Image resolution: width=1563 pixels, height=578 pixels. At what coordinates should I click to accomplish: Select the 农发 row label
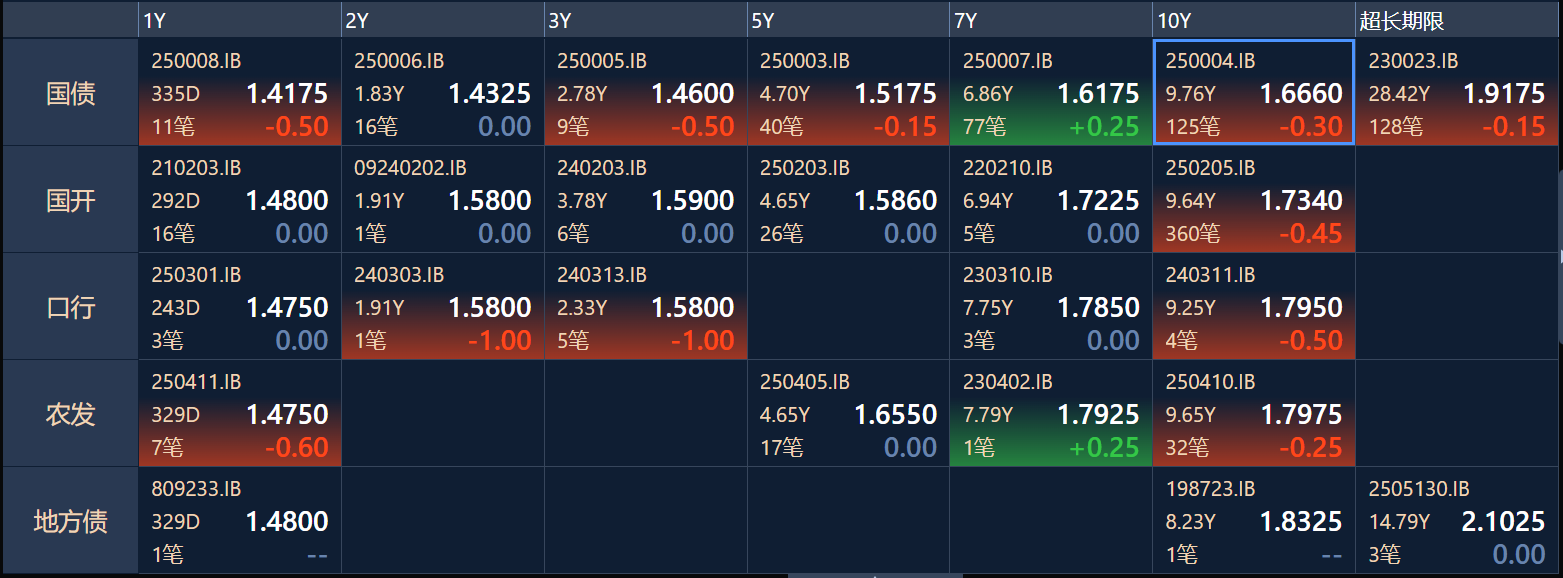(x=70, y=414)
